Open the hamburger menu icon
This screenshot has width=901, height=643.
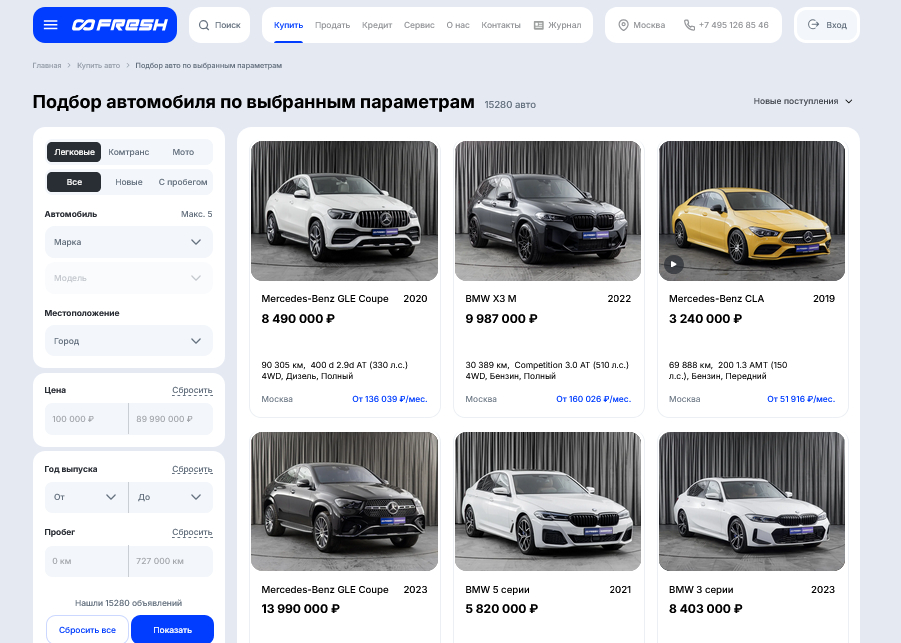point(51,25)
